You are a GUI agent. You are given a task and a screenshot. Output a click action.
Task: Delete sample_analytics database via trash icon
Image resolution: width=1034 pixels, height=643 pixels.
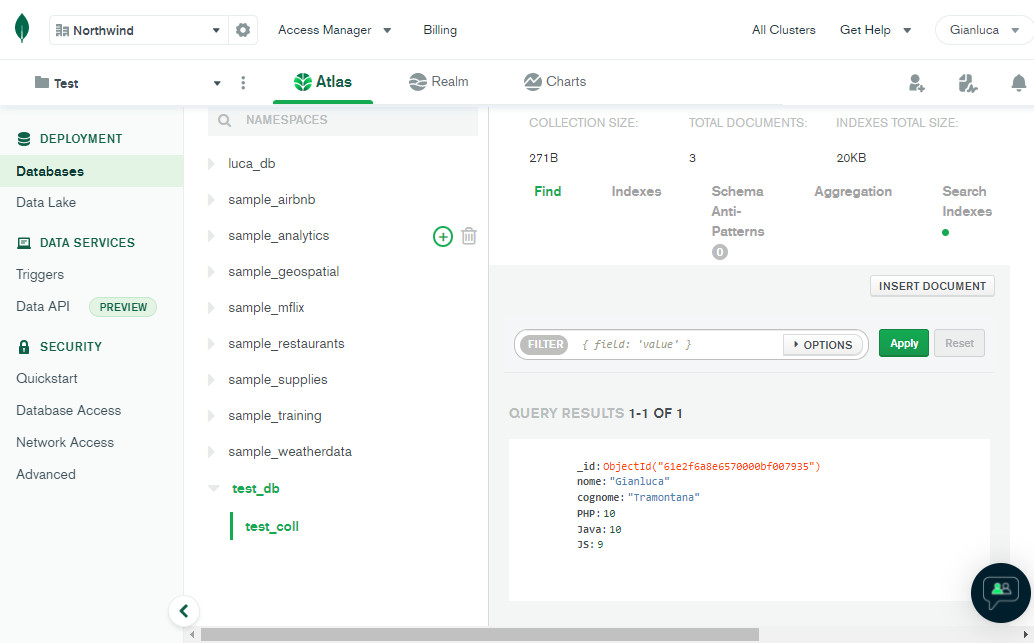pyautogui.click(x=469, y=236)
